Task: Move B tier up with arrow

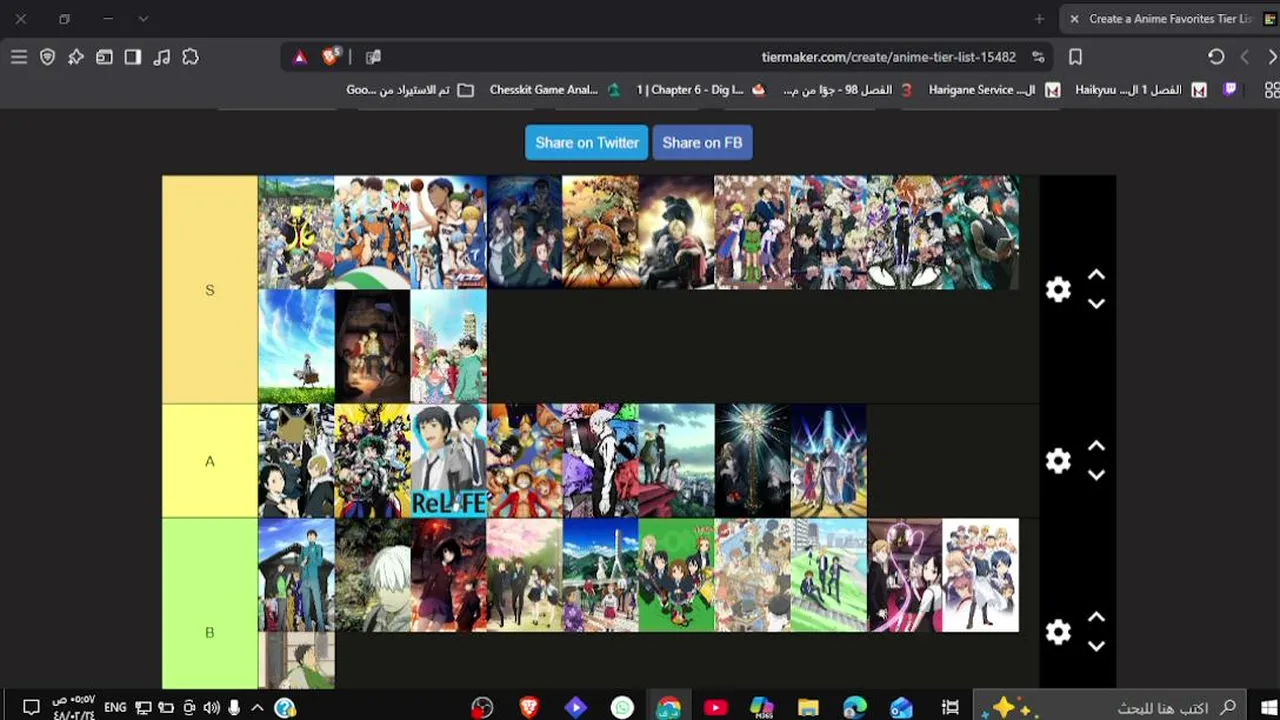Action: tap(1096, 617)
